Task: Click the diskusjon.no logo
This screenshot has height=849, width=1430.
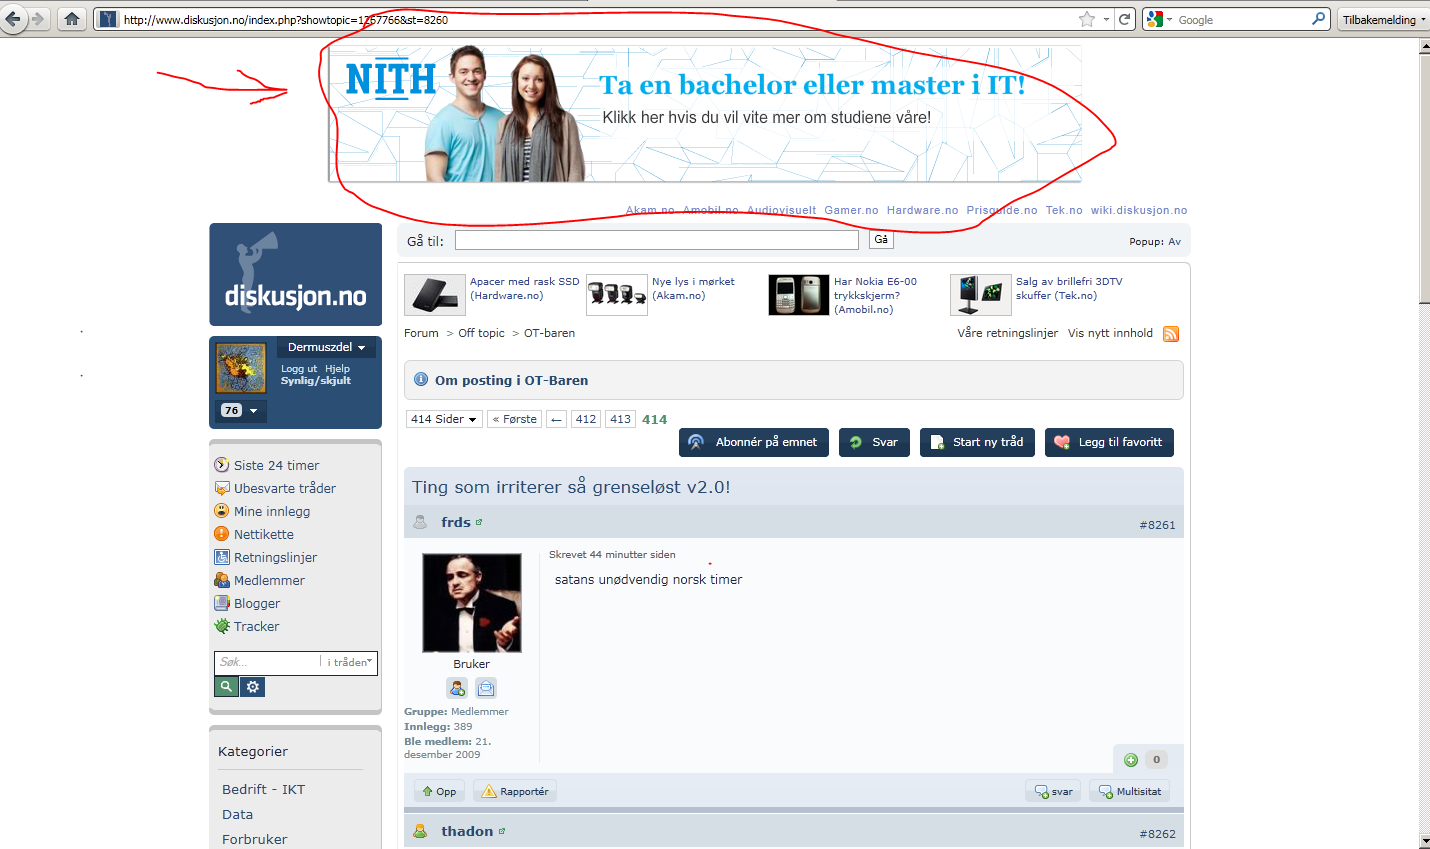Action: tap(295, 274)
